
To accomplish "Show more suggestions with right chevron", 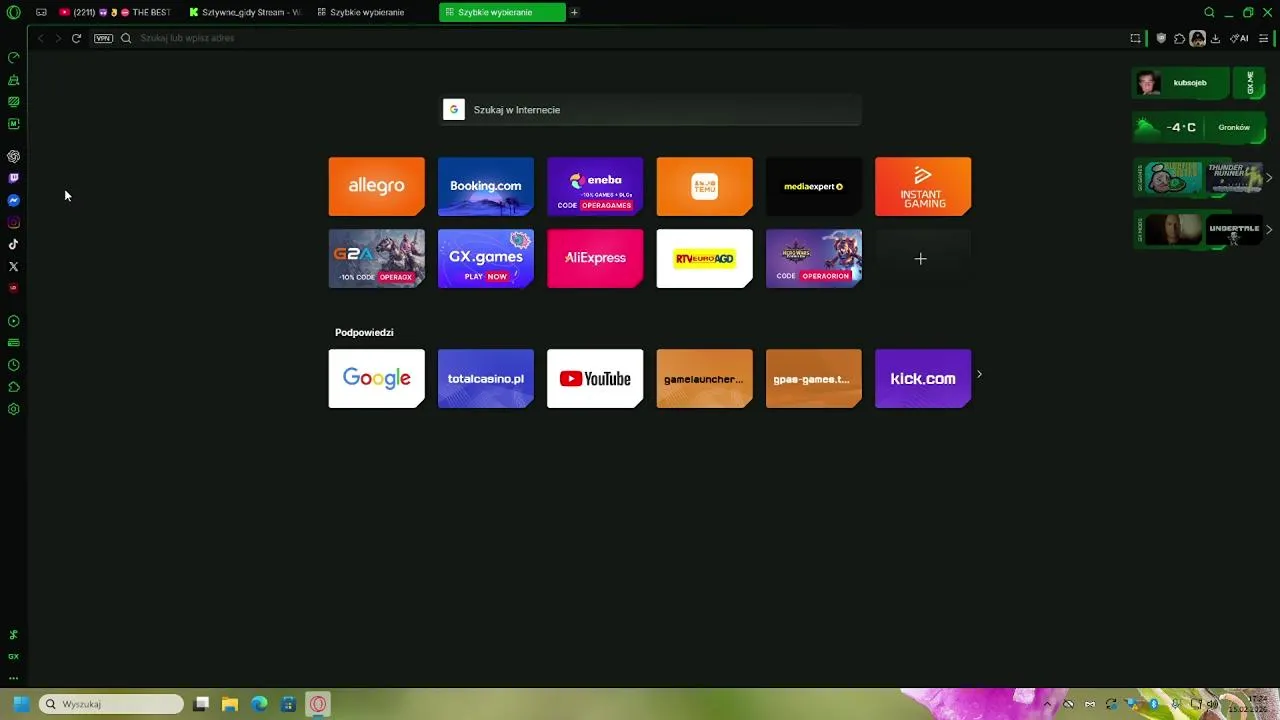I will coord(979,375).
